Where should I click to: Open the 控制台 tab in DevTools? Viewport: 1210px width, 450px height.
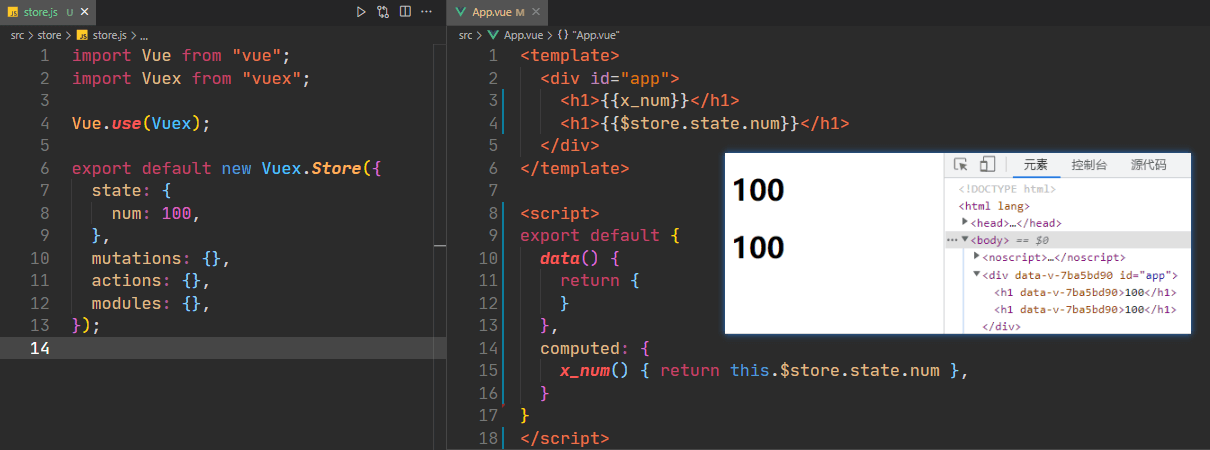pos(1088,165)
